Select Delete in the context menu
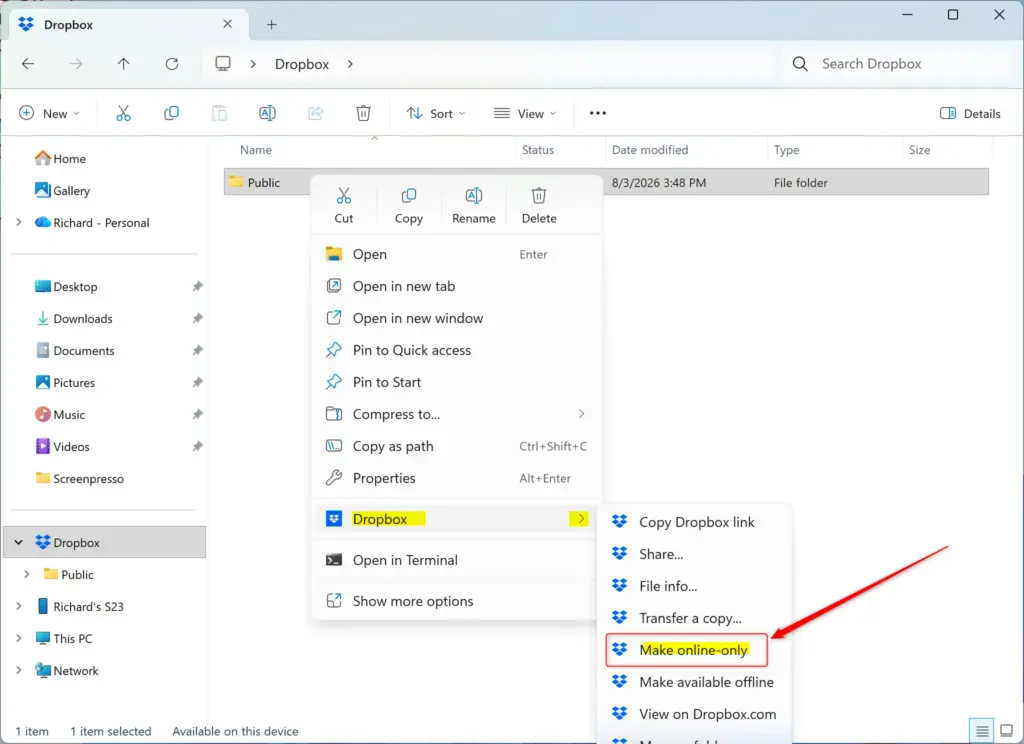Viewport: 1024px width, 744px height. (539, 206)
